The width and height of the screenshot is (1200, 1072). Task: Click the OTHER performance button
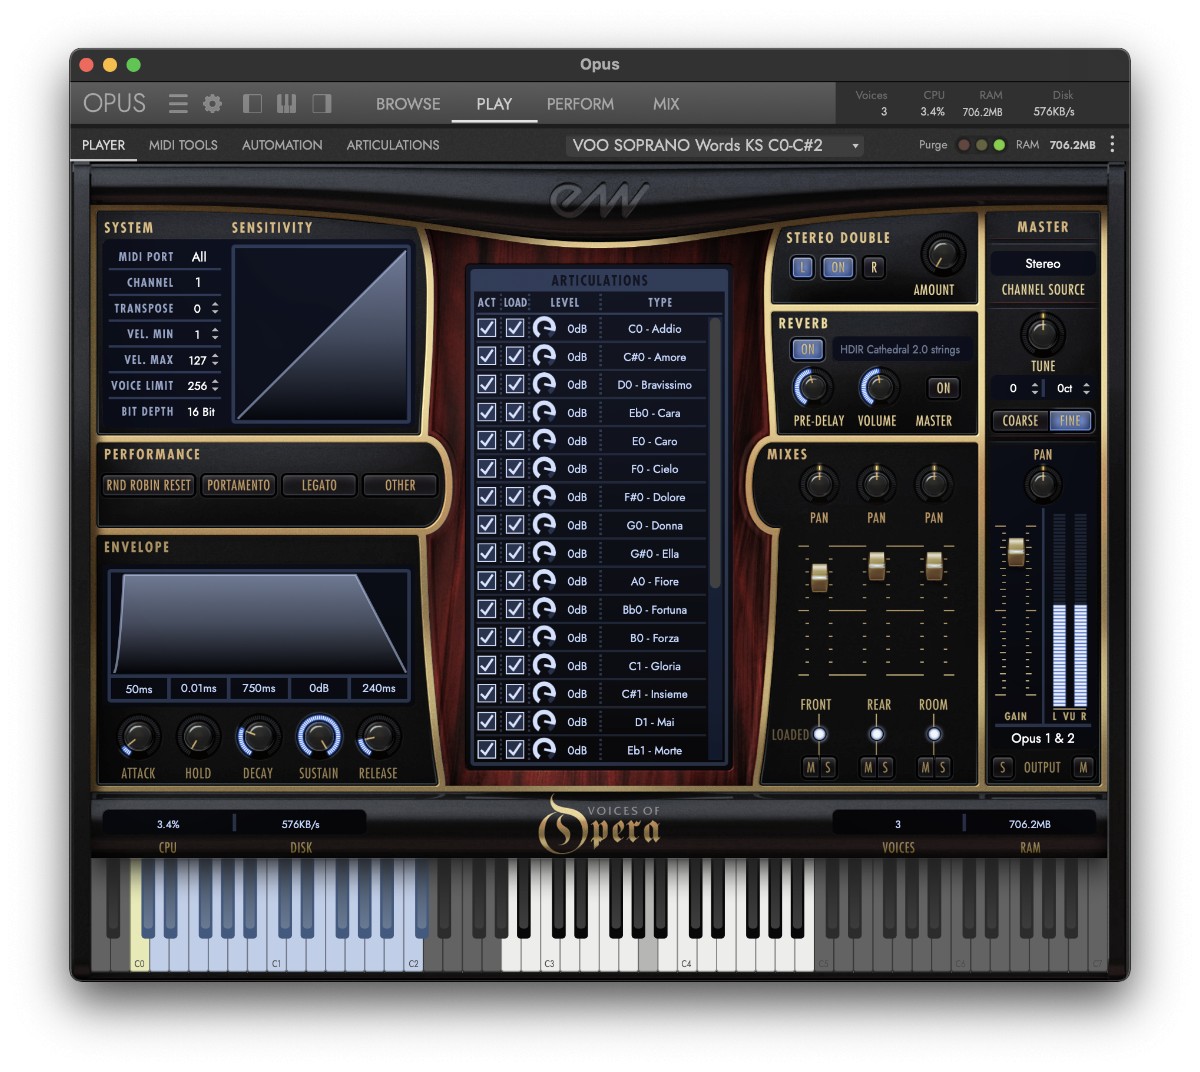pyautogui.click(x=400, y=485)
